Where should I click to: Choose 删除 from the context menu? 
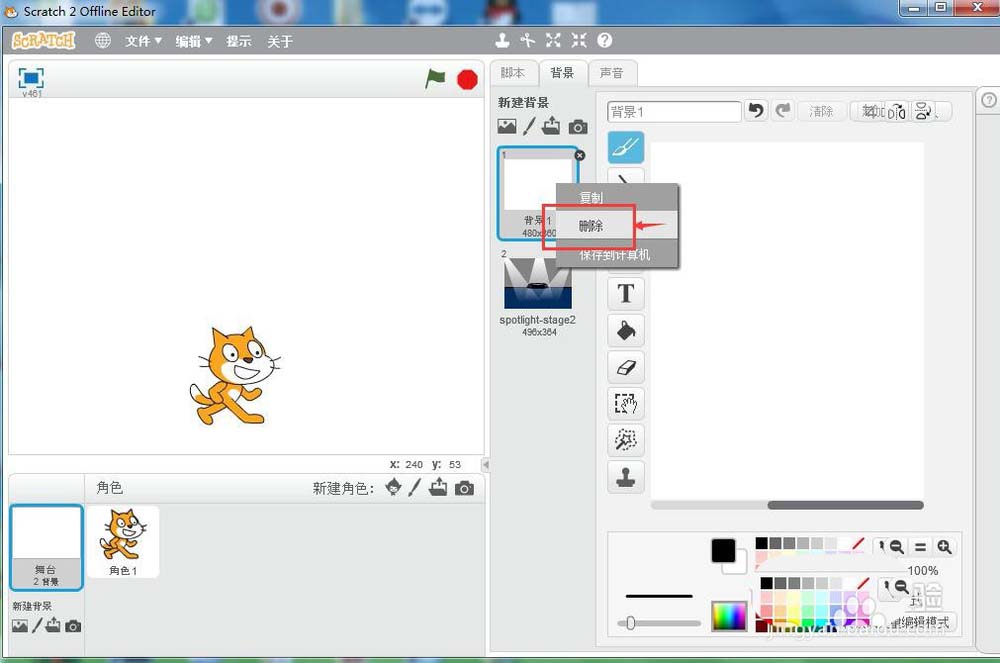click(x=591, y=226)
